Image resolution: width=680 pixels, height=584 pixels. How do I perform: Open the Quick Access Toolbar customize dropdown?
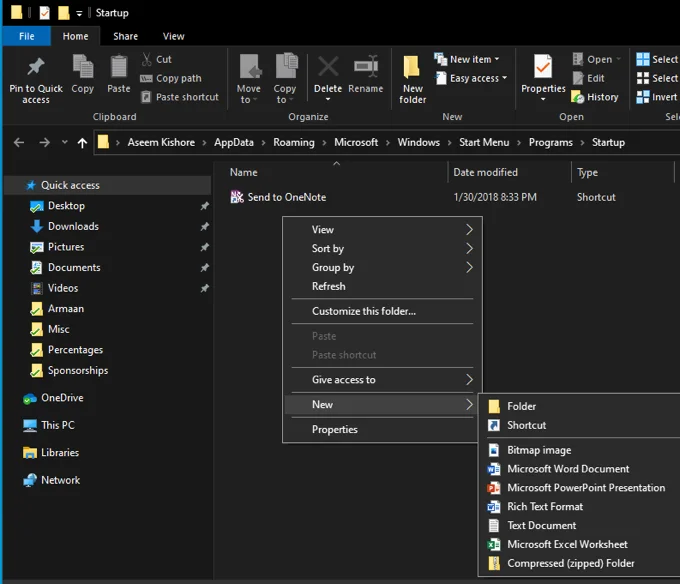click(79, 13)
